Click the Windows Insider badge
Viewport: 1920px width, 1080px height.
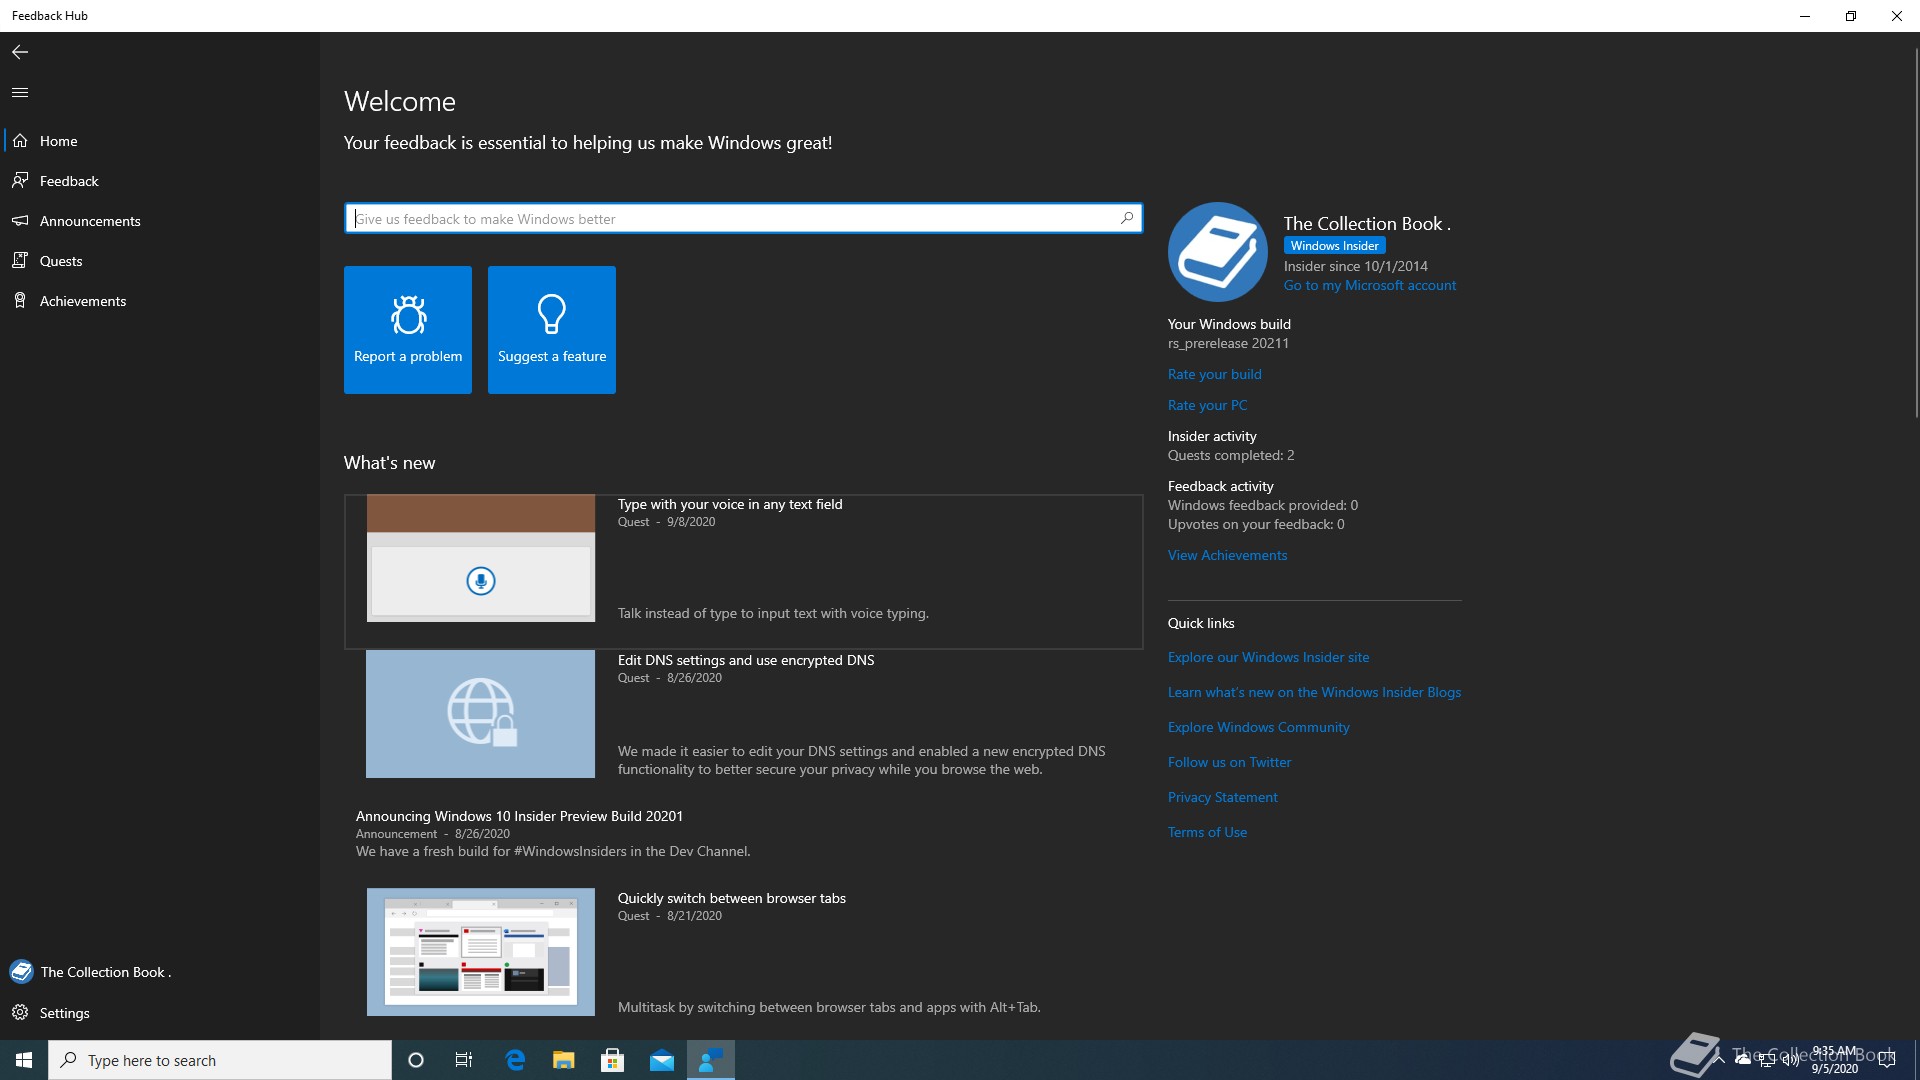pyautogui.click(x=1334, y=246)
